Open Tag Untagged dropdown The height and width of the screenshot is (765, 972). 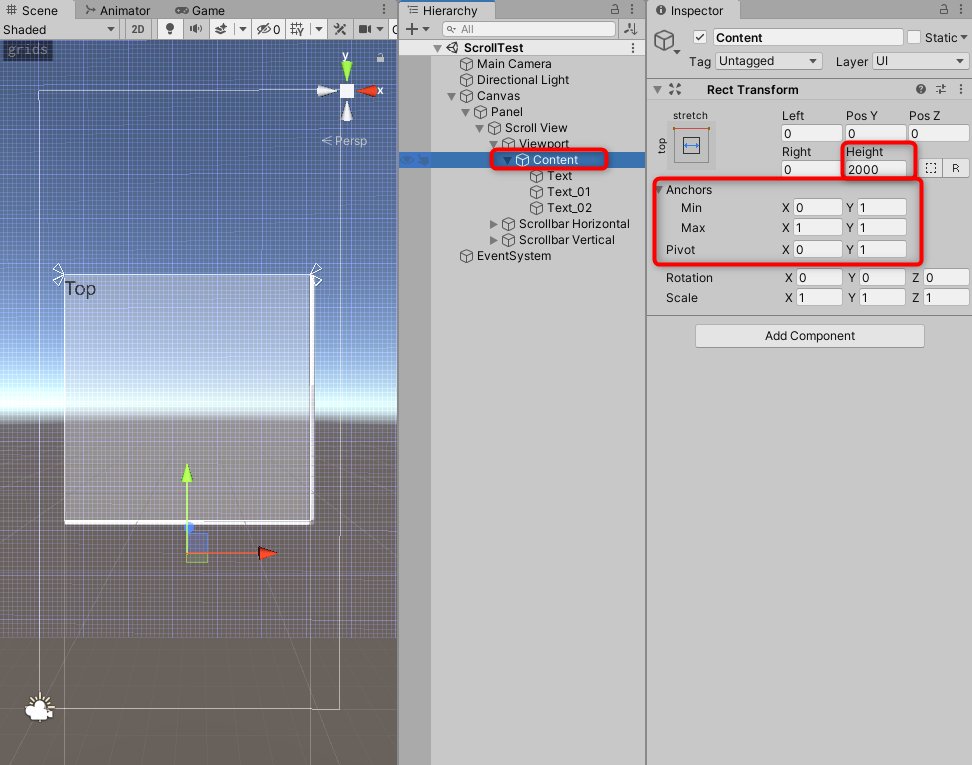pos(769,61)
